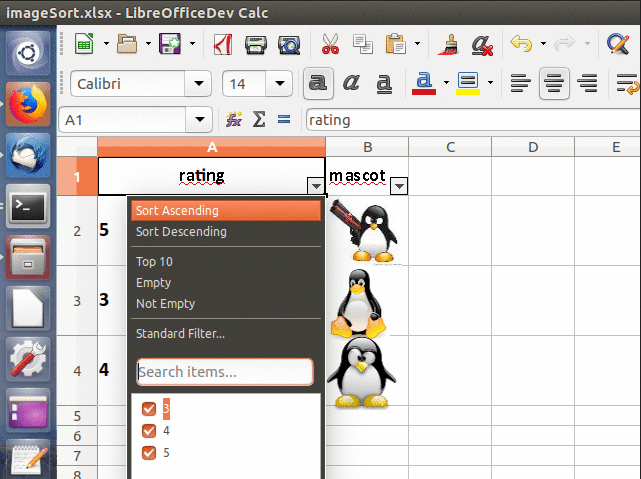Uncheck the 4 filter item checkbox
This screenshot has width=641, height=479.
point(149,431)
